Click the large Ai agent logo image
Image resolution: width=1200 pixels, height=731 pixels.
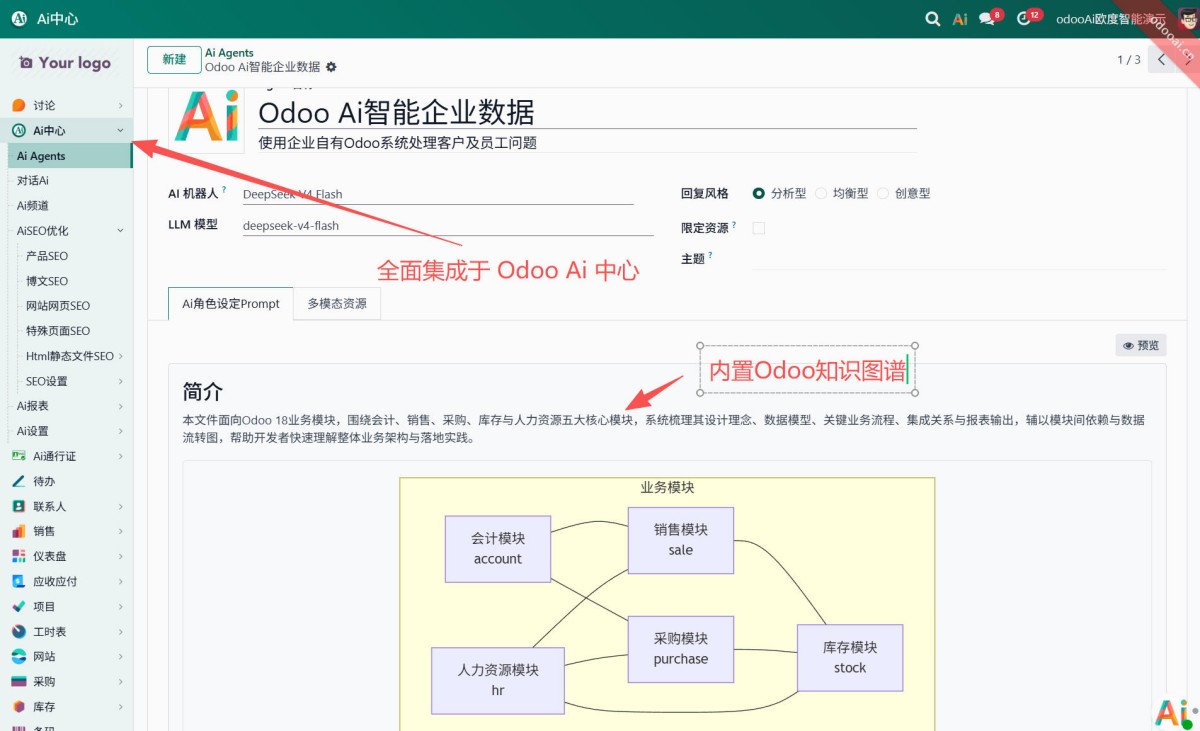[206, 117]
